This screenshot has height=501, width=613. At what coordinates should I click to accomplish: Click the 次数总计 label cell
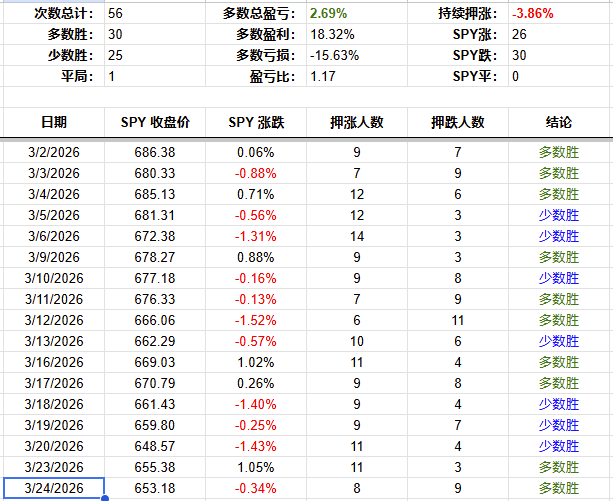(x=54, y=14)
